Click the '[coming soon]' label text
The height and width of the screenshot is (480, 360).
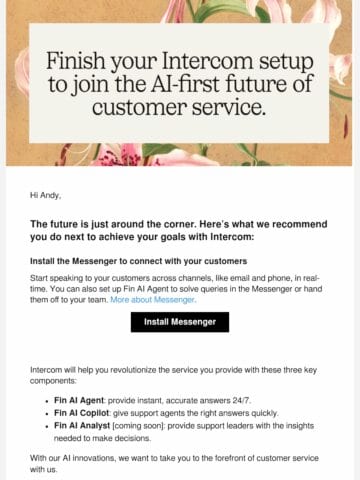coord(138,426)
